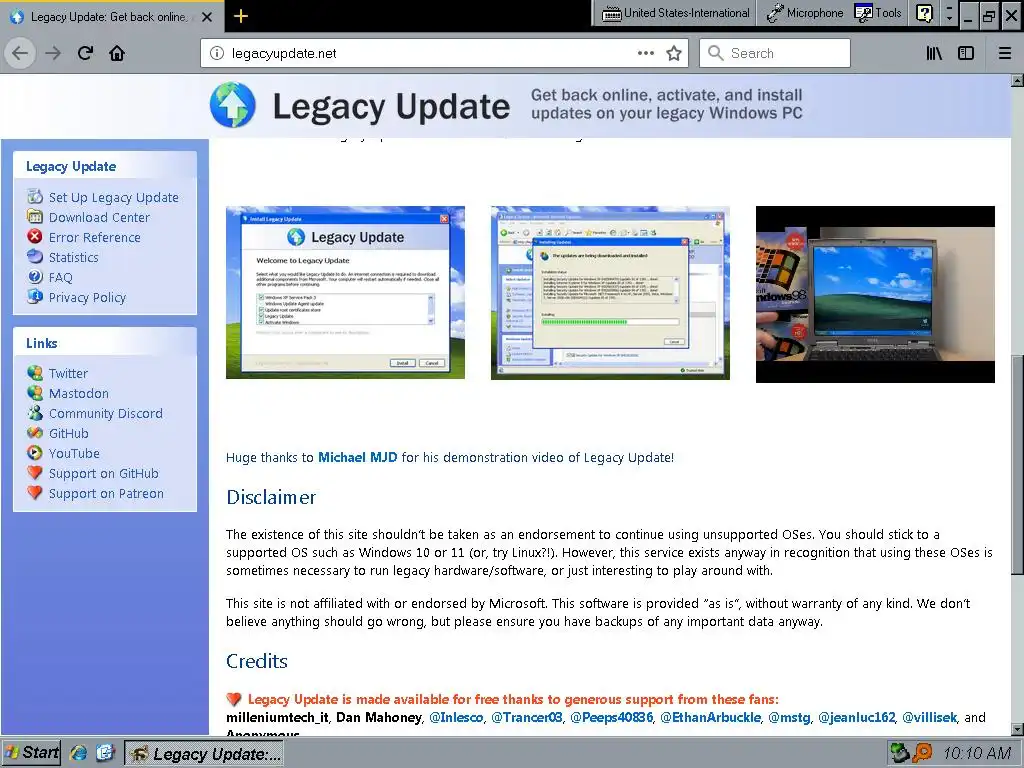Viewport: 1024px width, 768px height.
Task: Reload the current page
Action: pyautogui.click(x=85, y=53)
